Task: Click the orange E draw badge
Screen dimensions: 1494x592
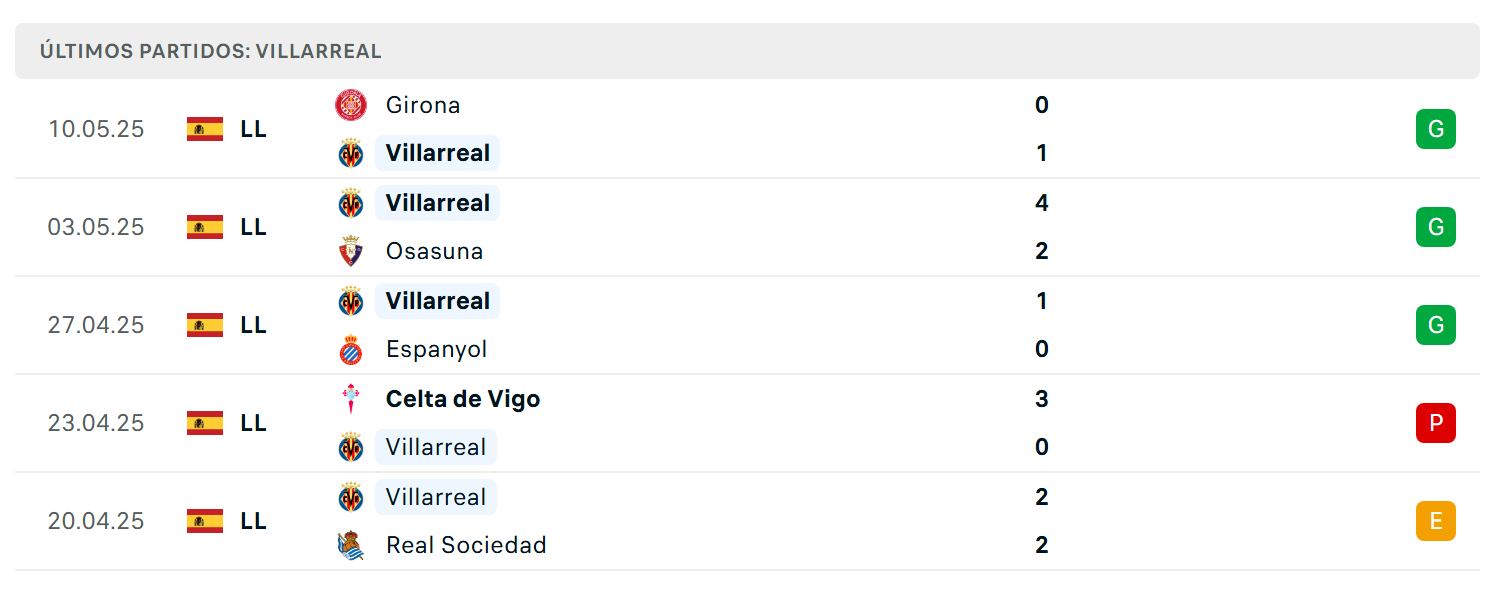Action: 1436,521
